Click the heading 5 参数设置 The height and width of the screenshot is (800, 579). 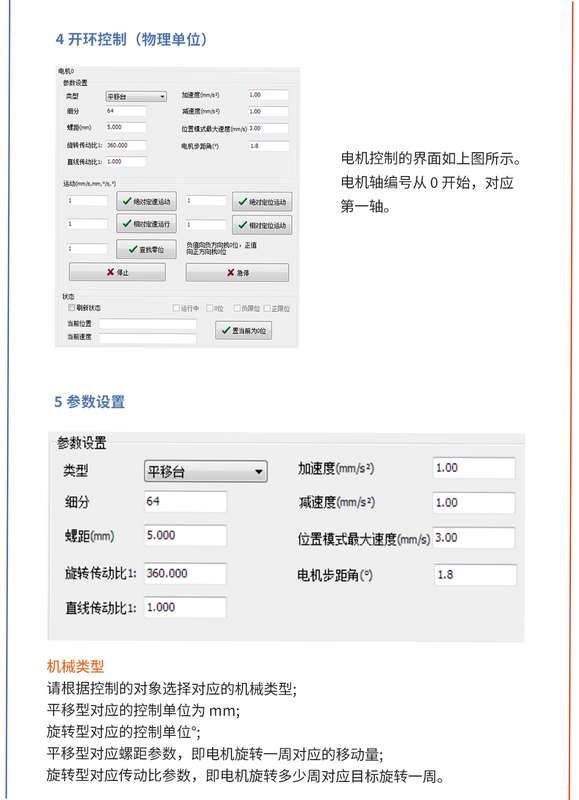pyautogui.click(x=90, y=402)
